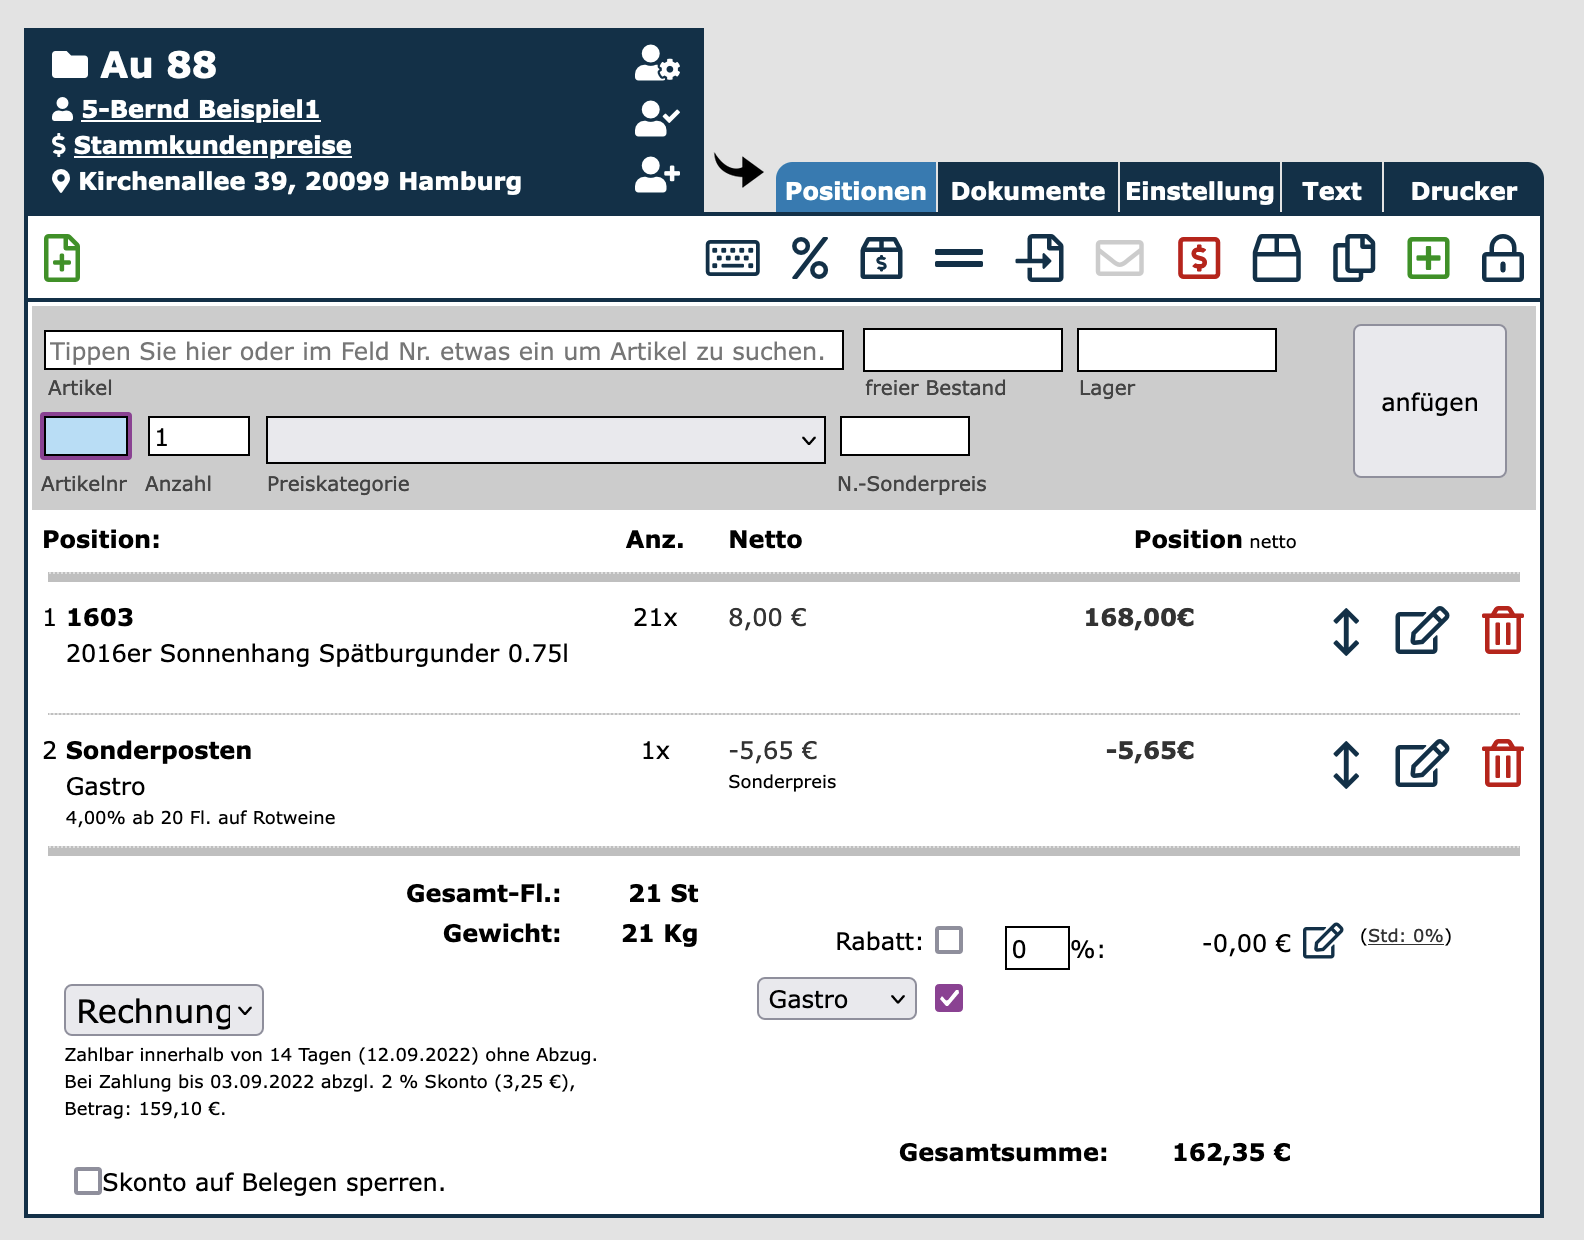The width and height of the screenshot is (1584, 1240).
Task: Click the percent discount icon
Action: click(809, 258)
